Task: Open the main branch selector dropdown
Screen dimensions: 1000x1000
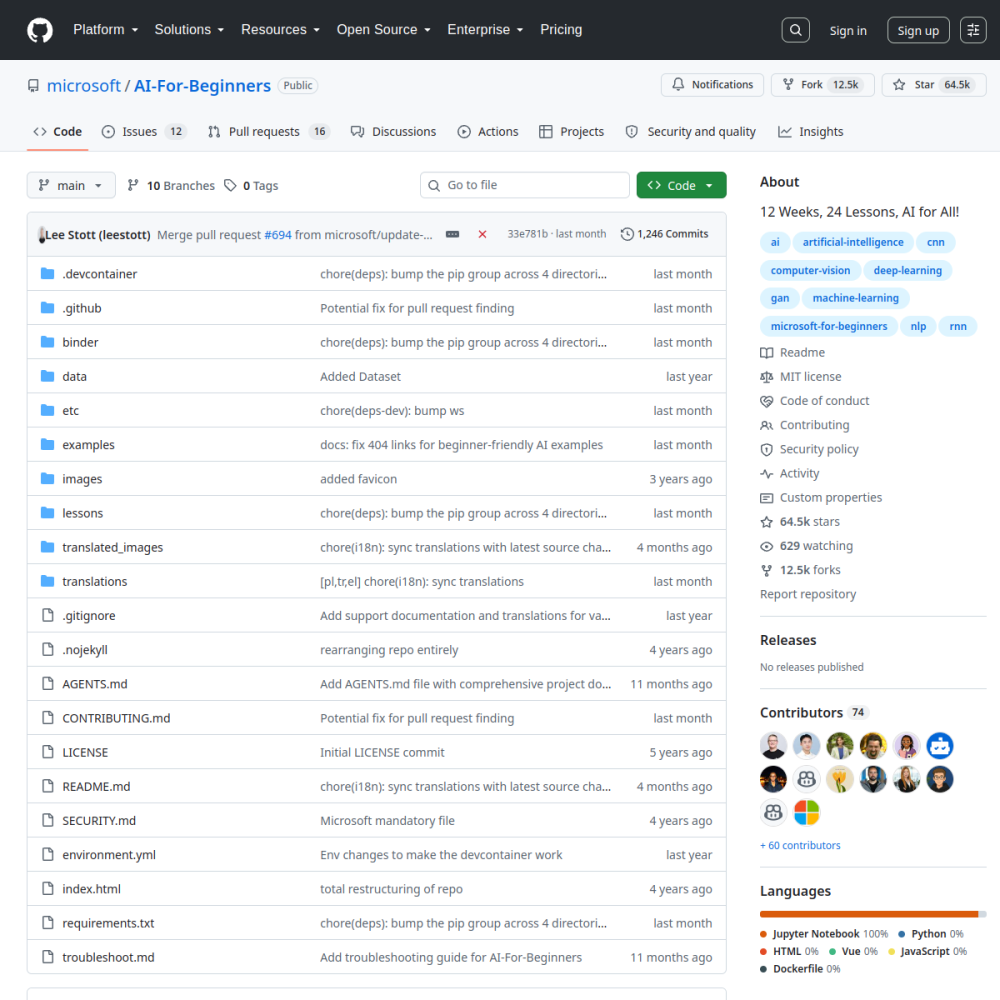Action: (x=71, y=185)
